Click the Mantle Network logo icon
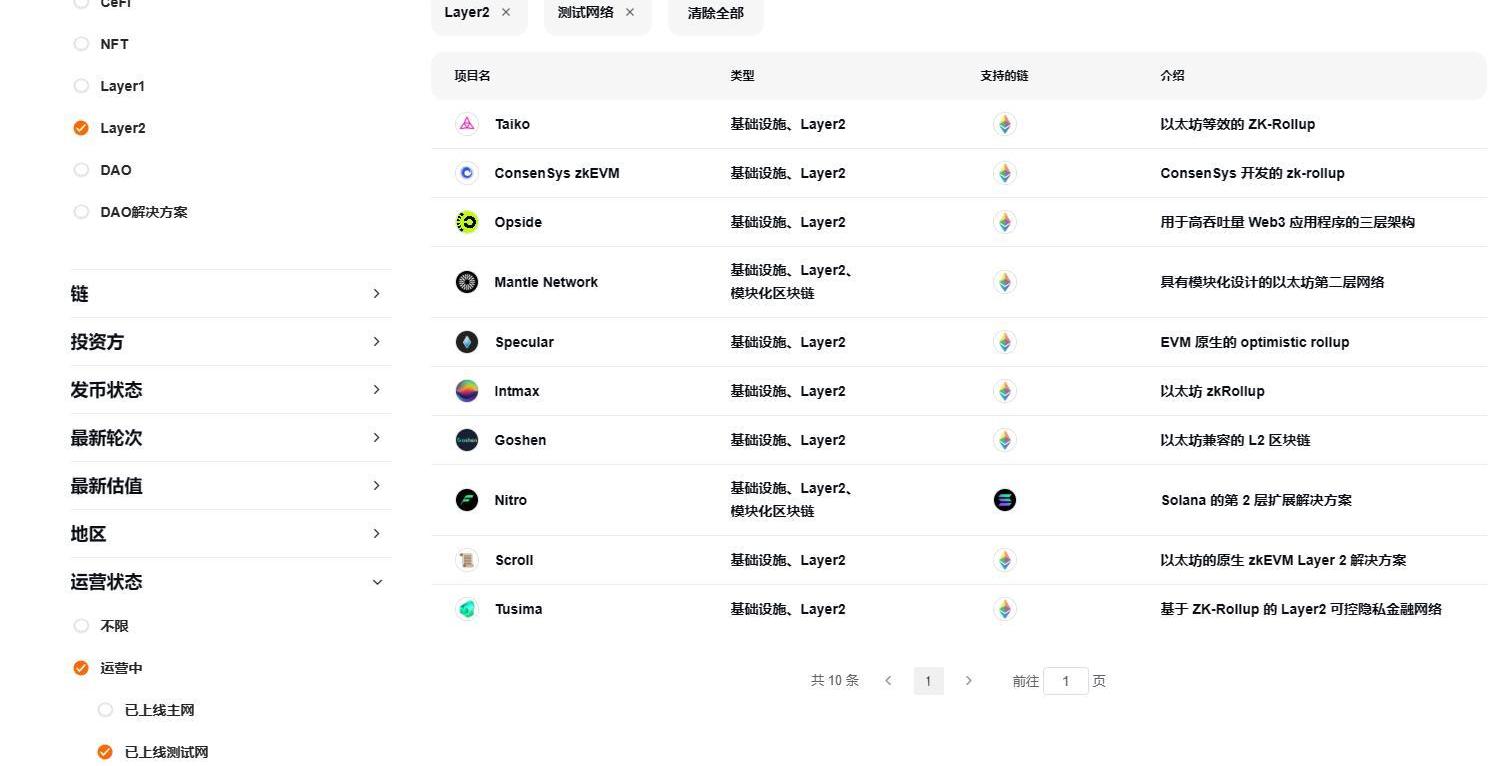 point(467,282)
